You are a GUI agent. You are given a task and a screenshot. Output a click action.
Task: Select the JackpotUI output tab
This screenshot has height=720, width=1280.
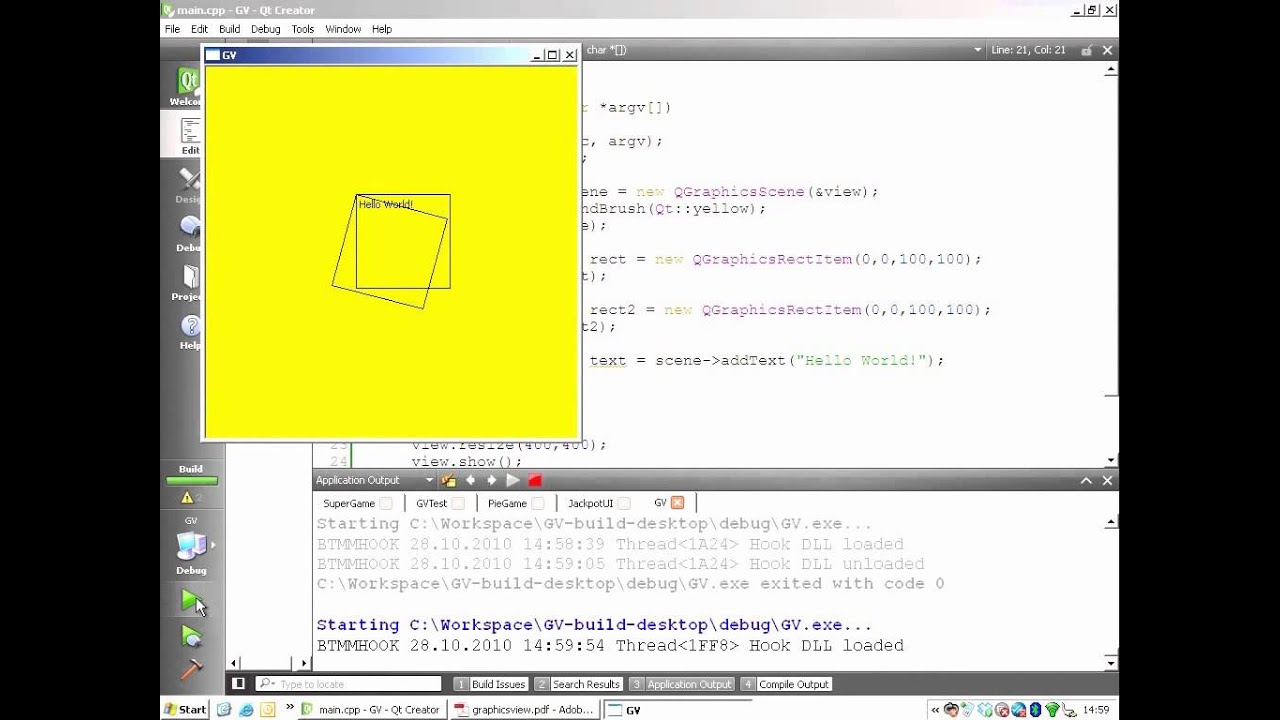click(590, 503)
